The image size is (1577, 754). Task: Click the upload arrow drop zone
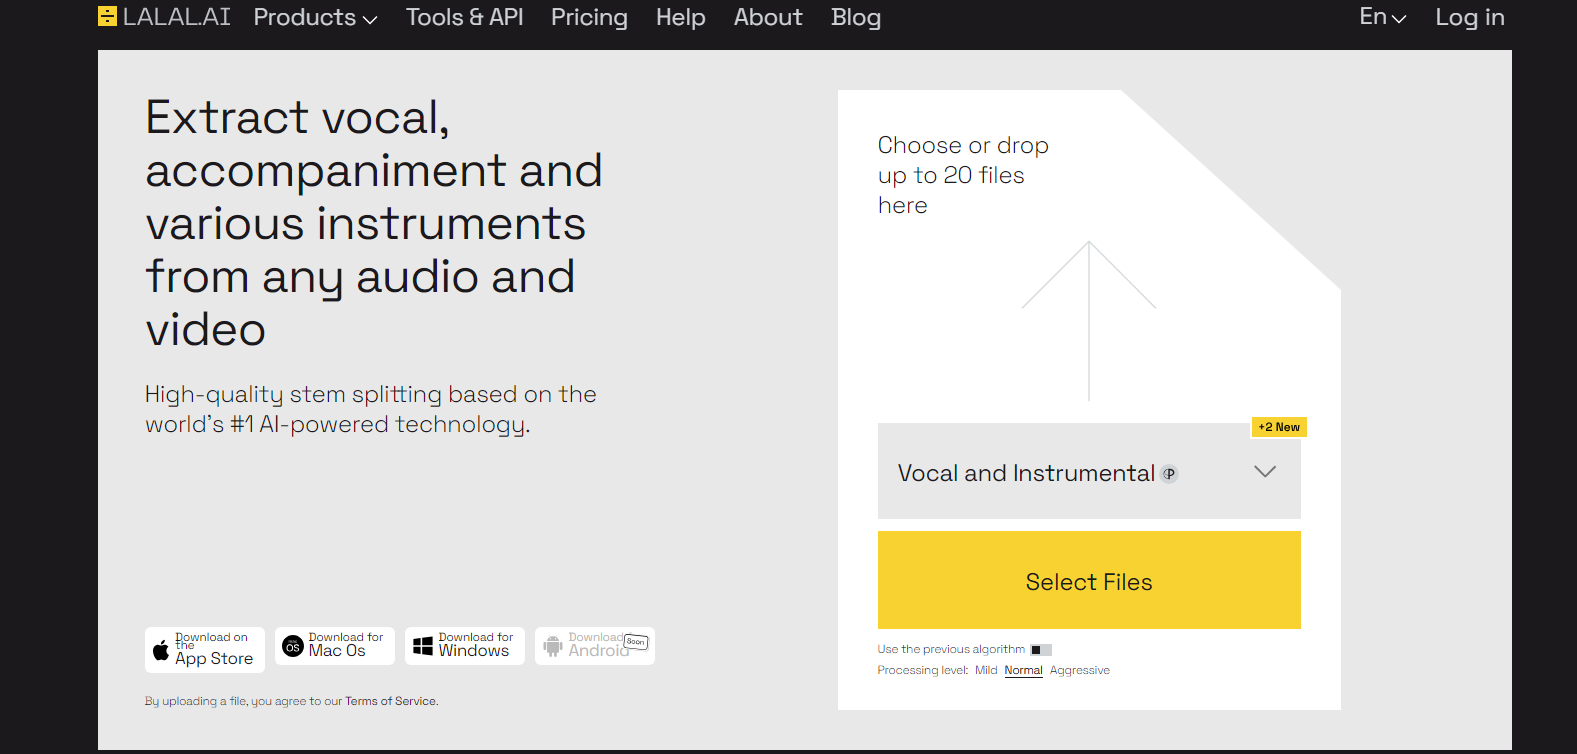click(1089, 320)
